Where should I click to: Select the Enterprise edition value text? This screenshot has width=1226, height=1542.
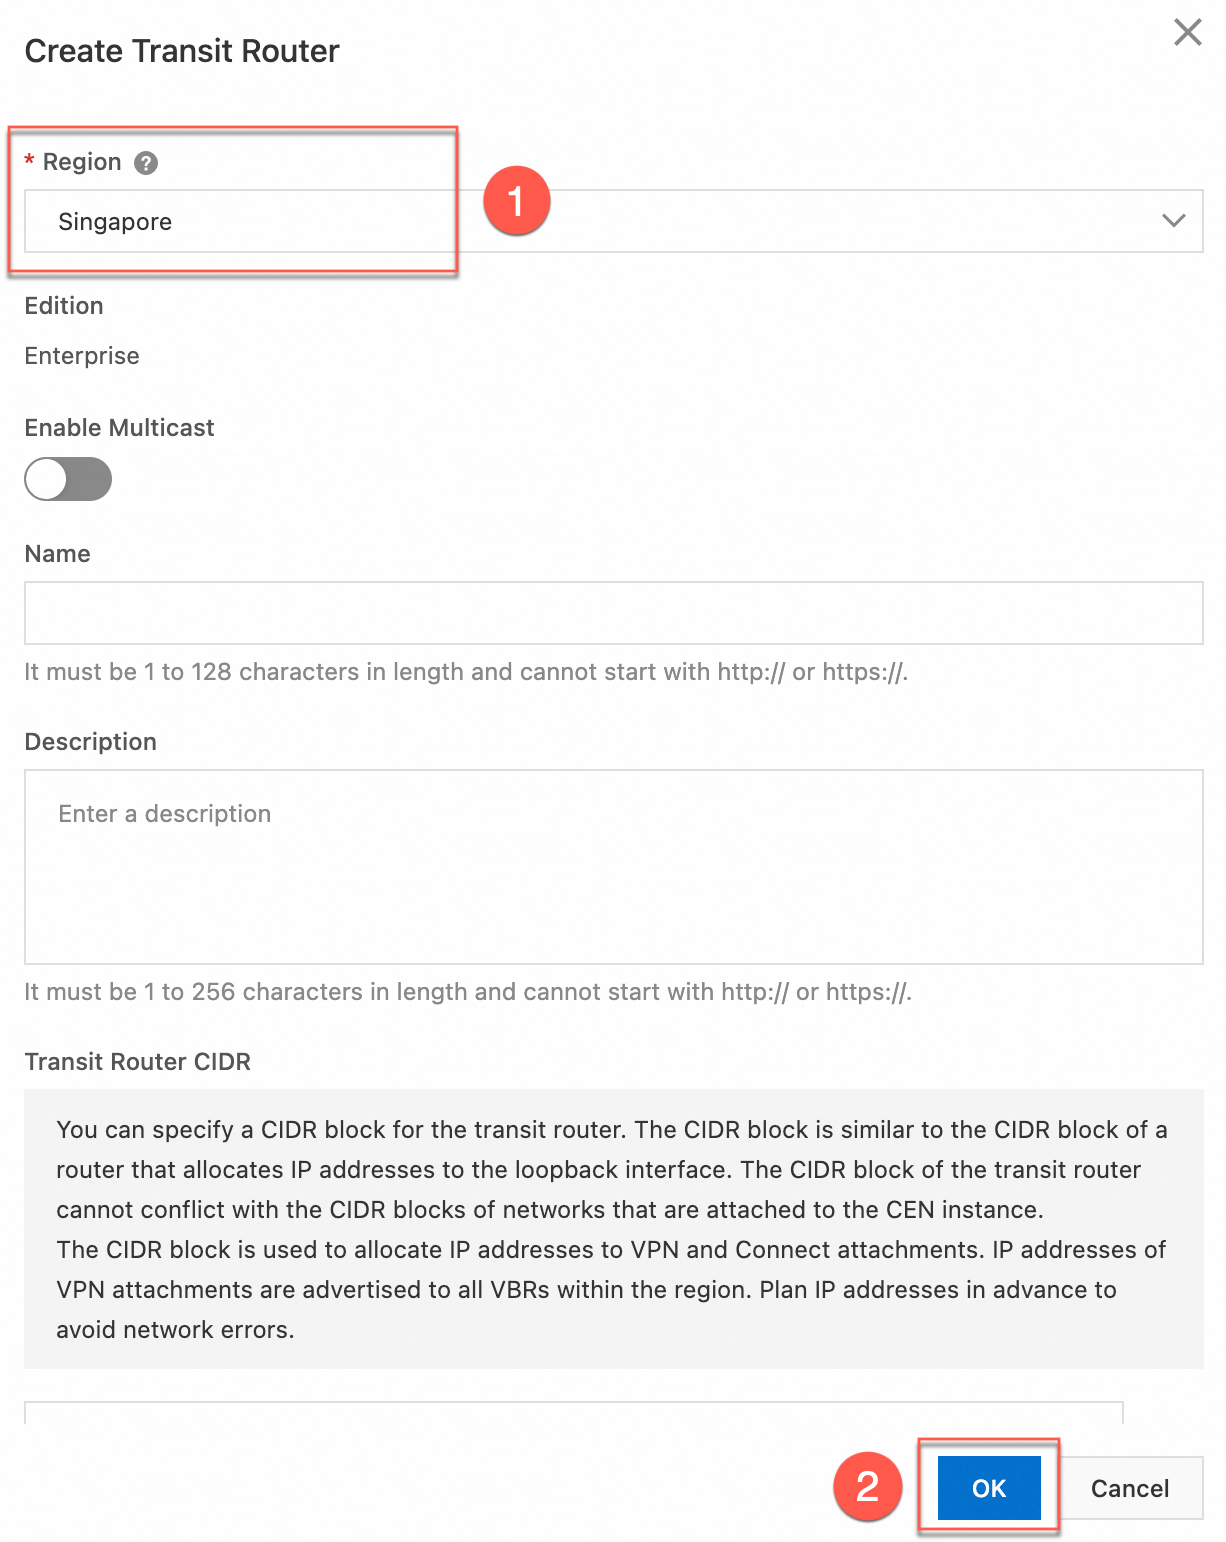pyautogui.click(x=82, y=356)
